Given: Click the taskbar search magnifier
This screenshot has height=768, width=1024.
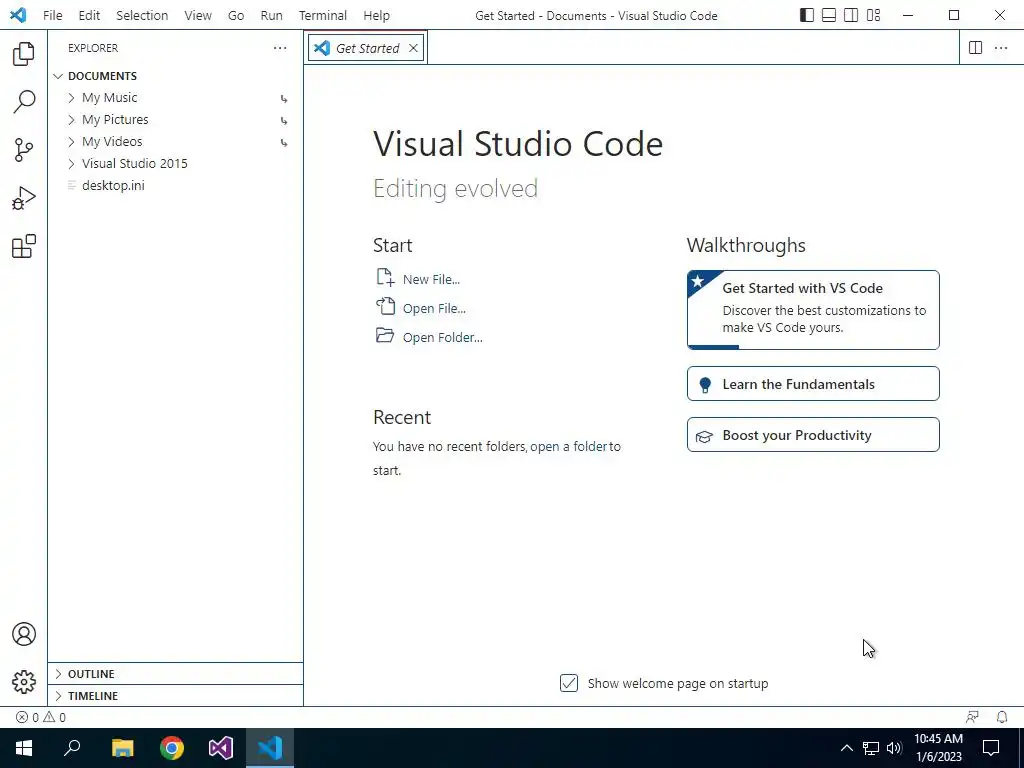Looking at the screenshot, I should point(72,748).
